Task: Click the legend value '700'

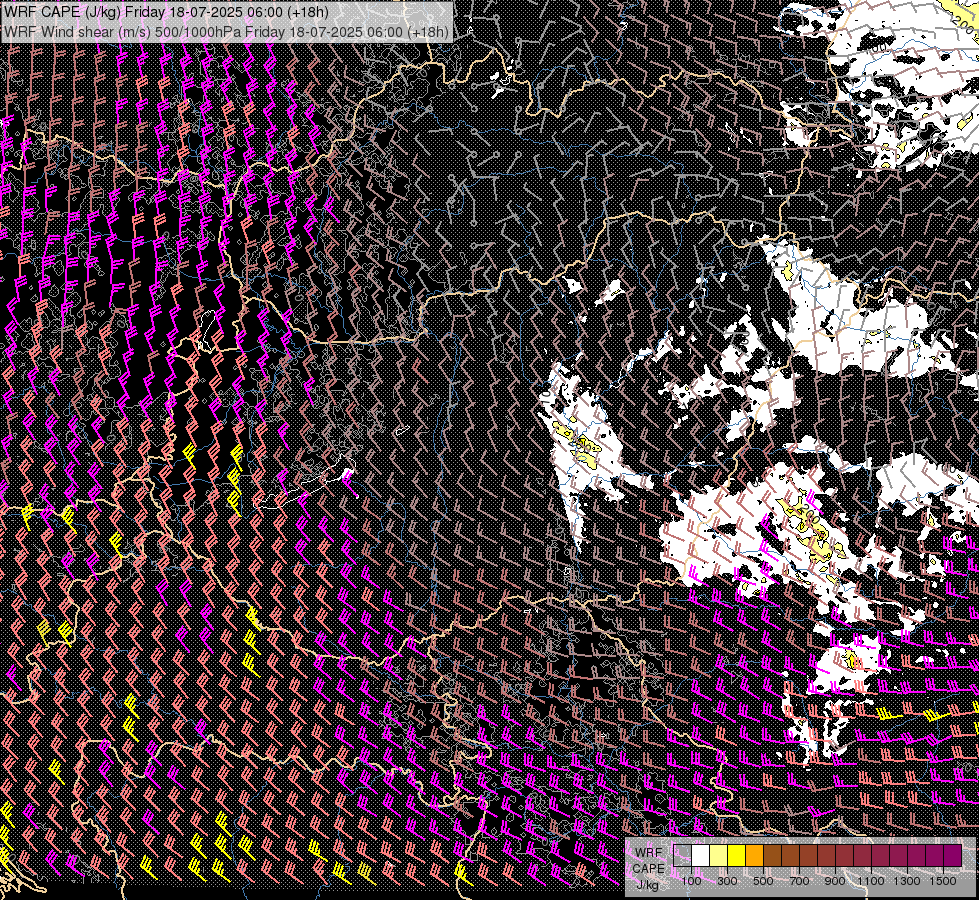Action: tap(799, 881)
